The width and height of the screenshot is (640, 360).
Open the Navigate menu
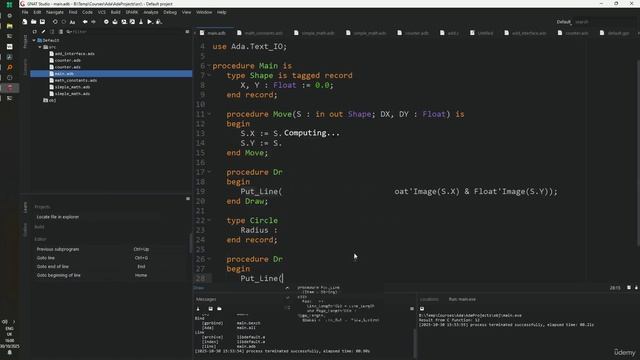(x=55, y=12)
